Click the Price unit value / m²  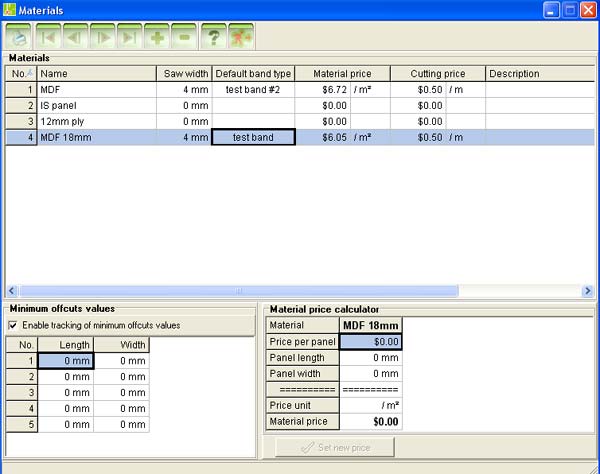pos(371,406)
